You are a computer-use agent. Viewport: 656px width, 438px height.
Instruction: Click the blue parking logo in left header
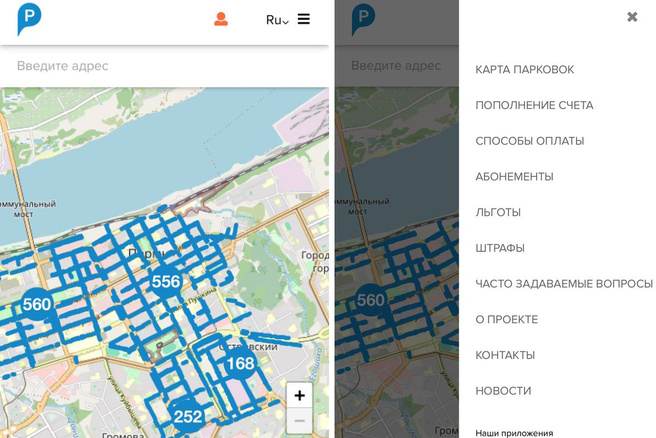(29, 19)
